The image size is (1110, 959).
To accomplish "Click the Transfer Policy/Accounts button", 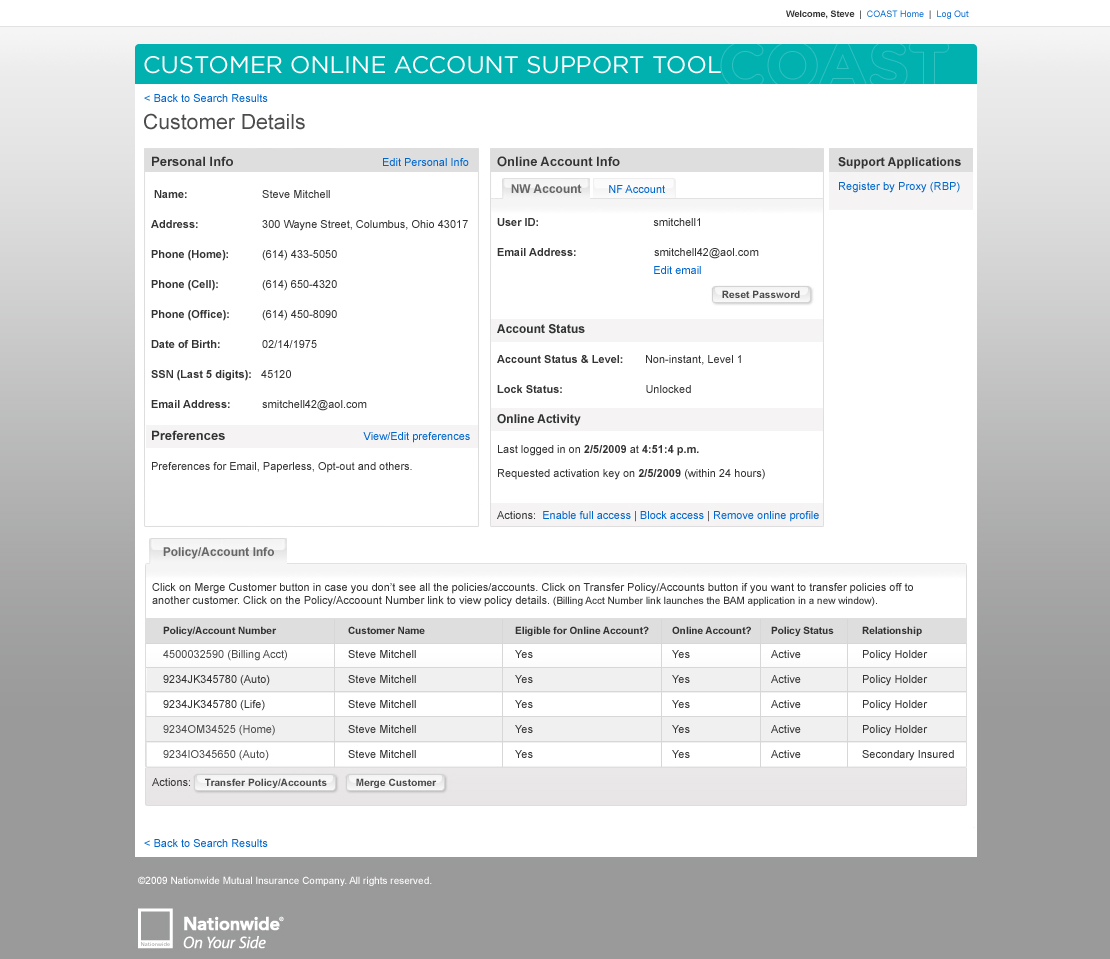I will [x=265, y=782].
